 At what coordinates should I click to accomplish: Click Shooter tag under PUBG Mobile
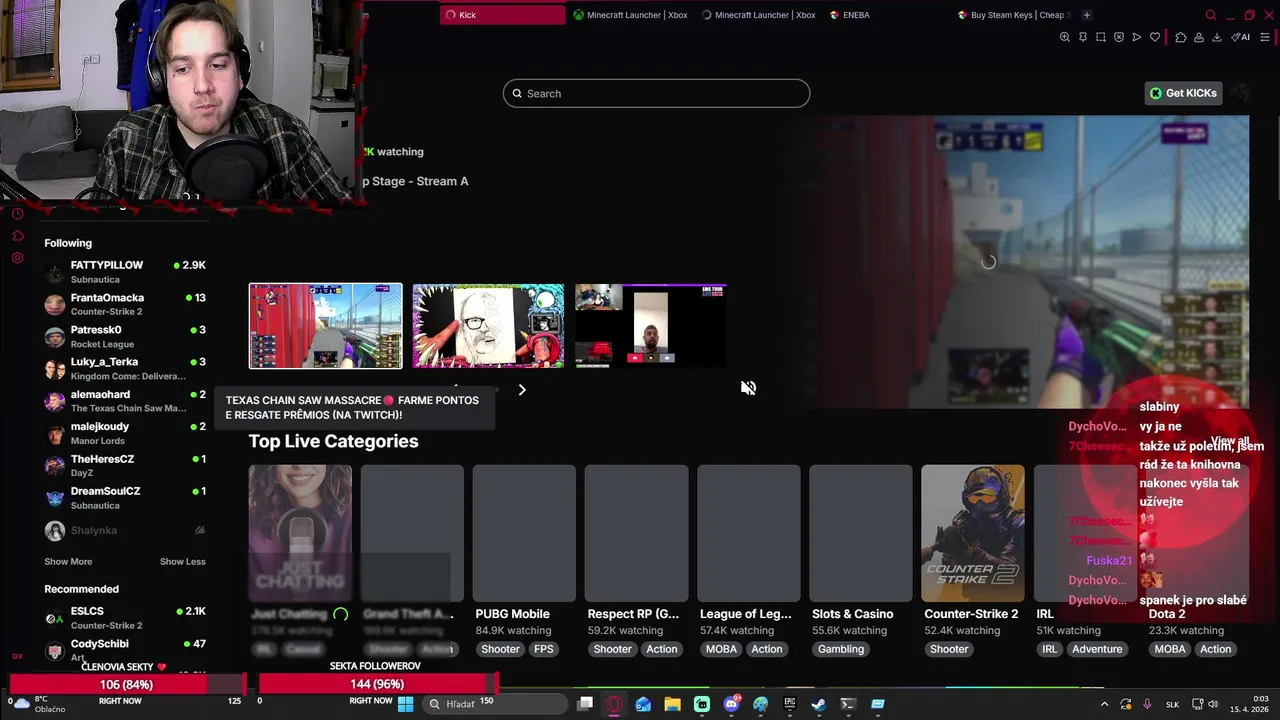(500, 649)
